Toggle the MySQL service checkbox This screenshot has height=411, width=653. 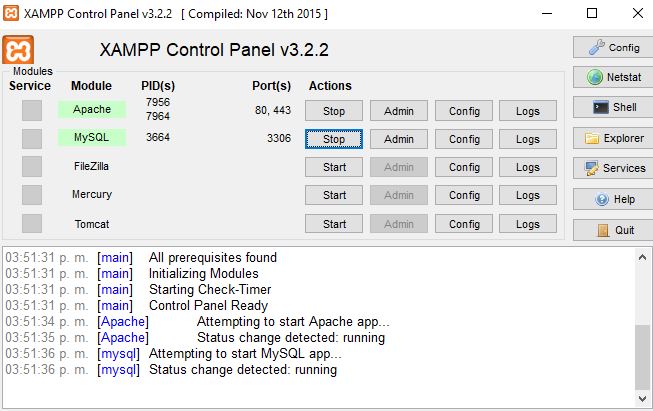pos(32,139)
